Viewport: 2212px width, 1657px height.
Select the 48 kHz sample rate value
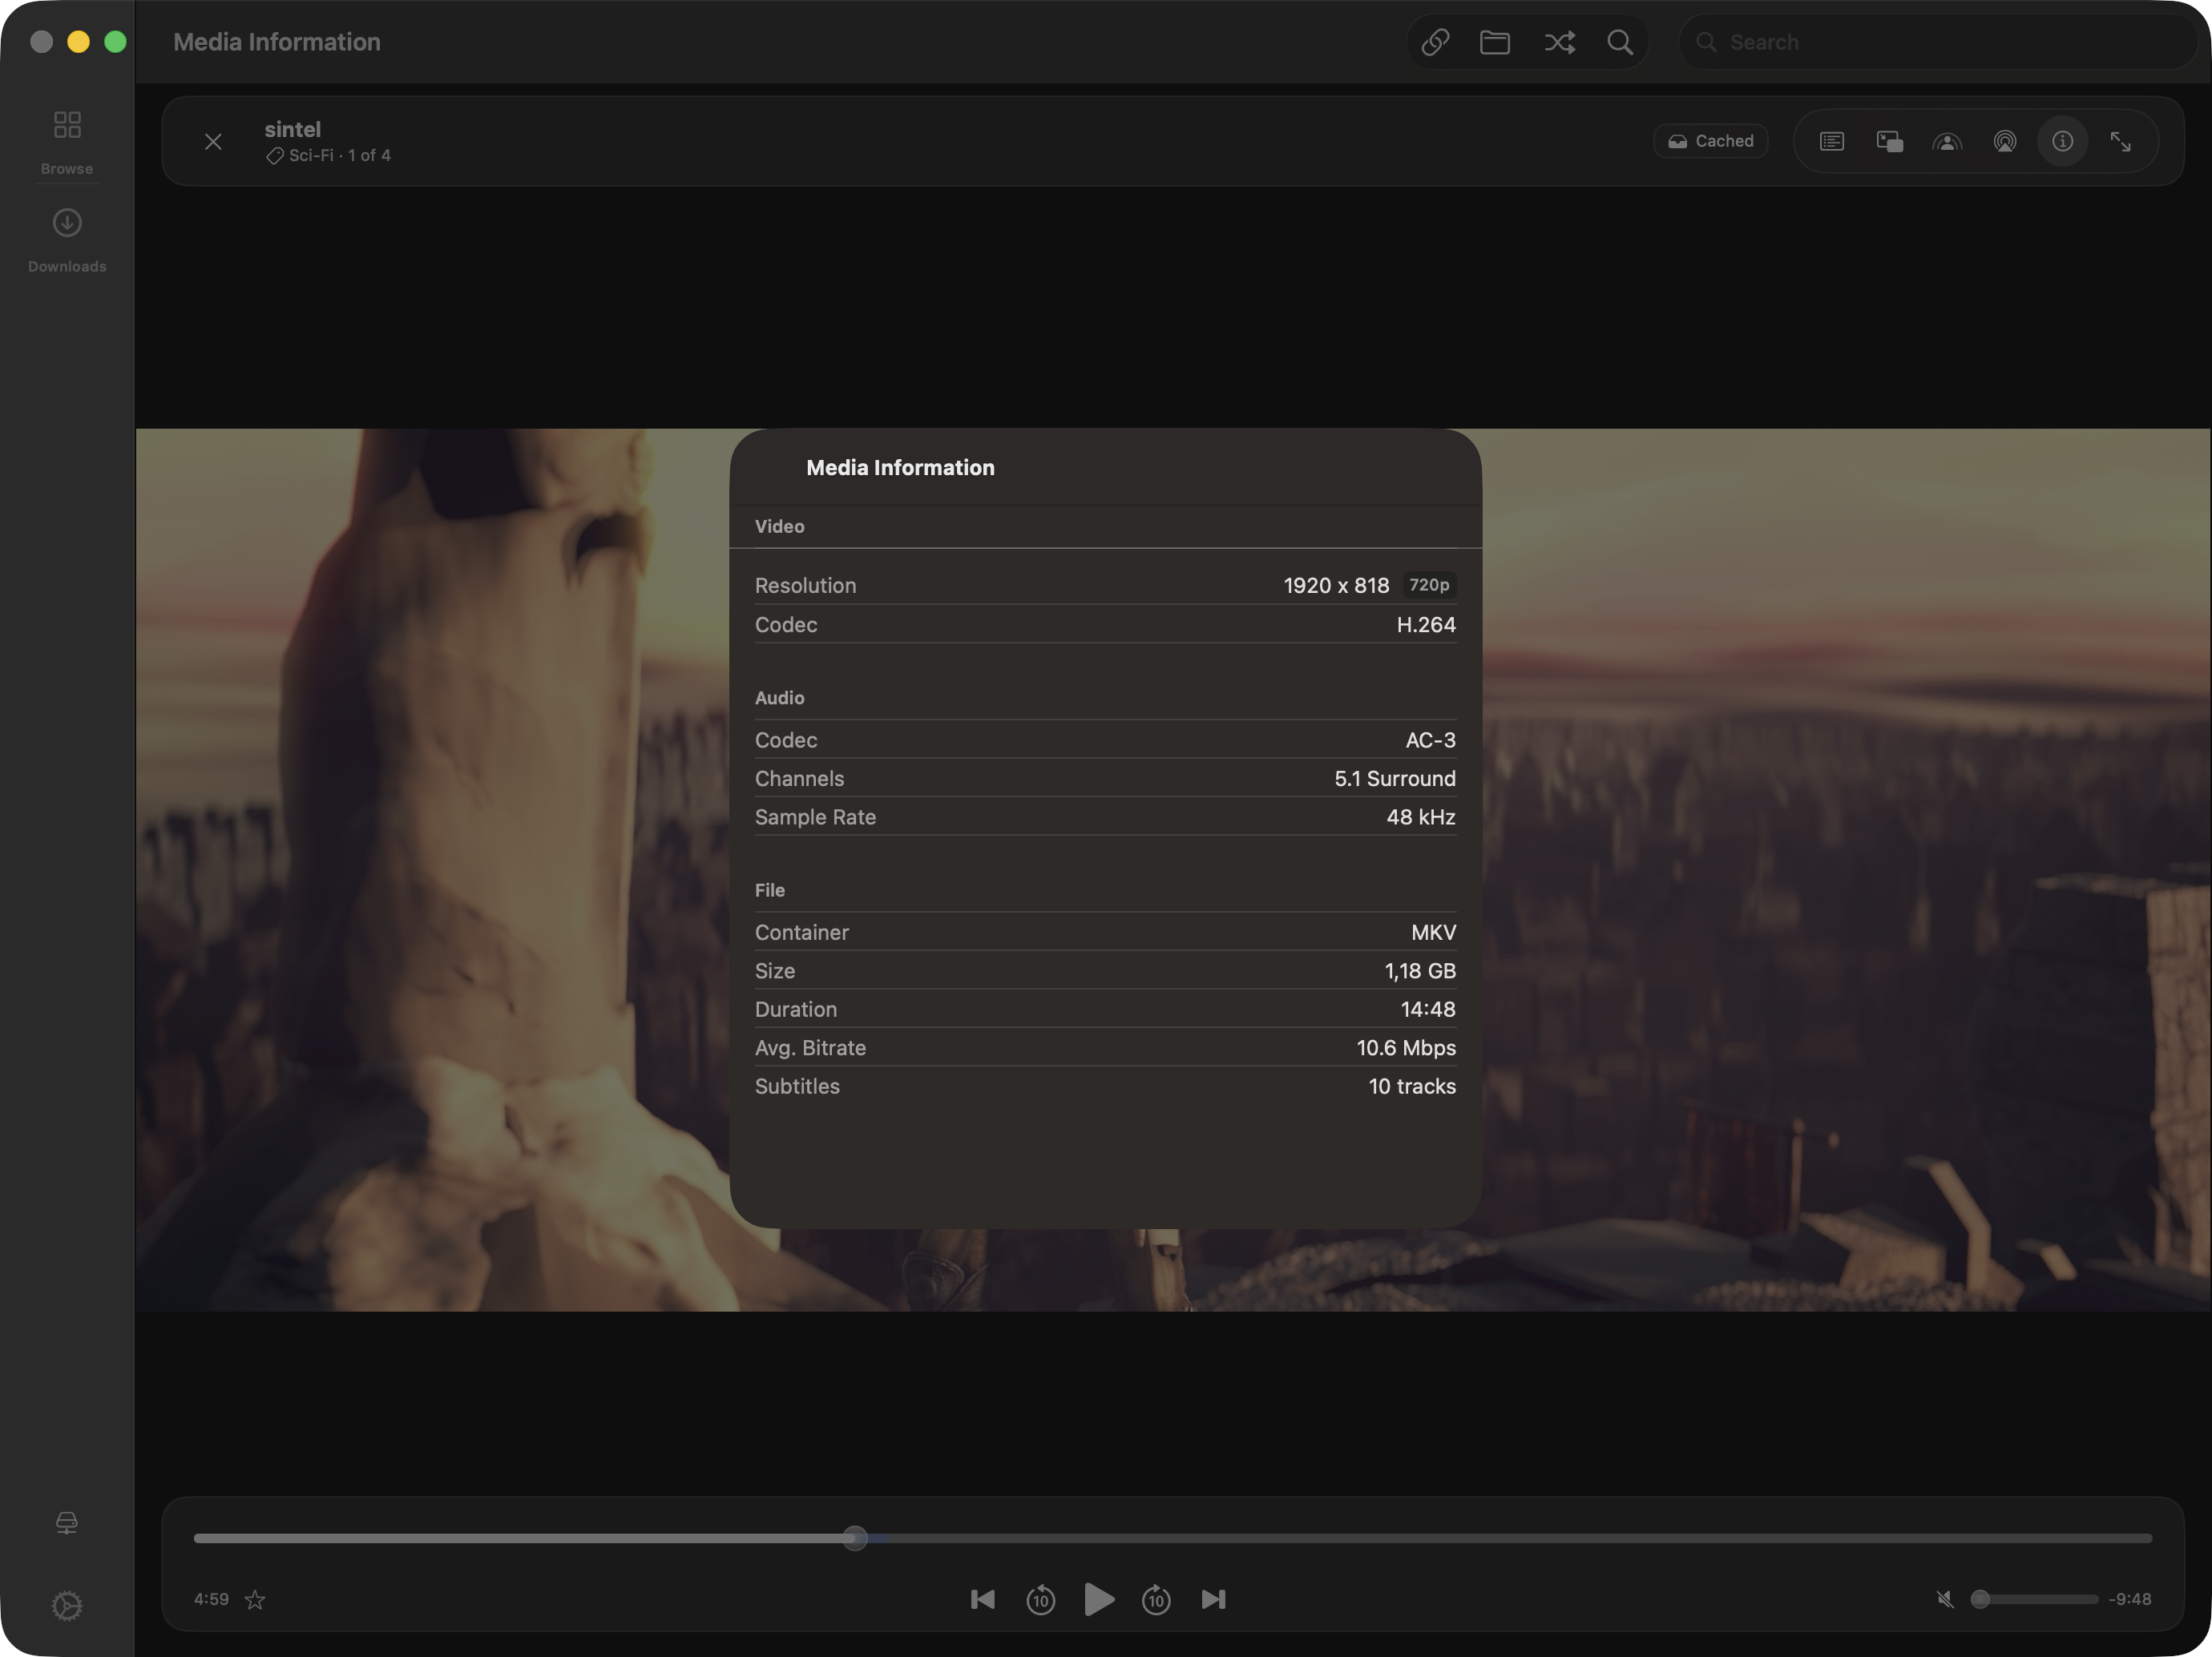pos(1420,817)
